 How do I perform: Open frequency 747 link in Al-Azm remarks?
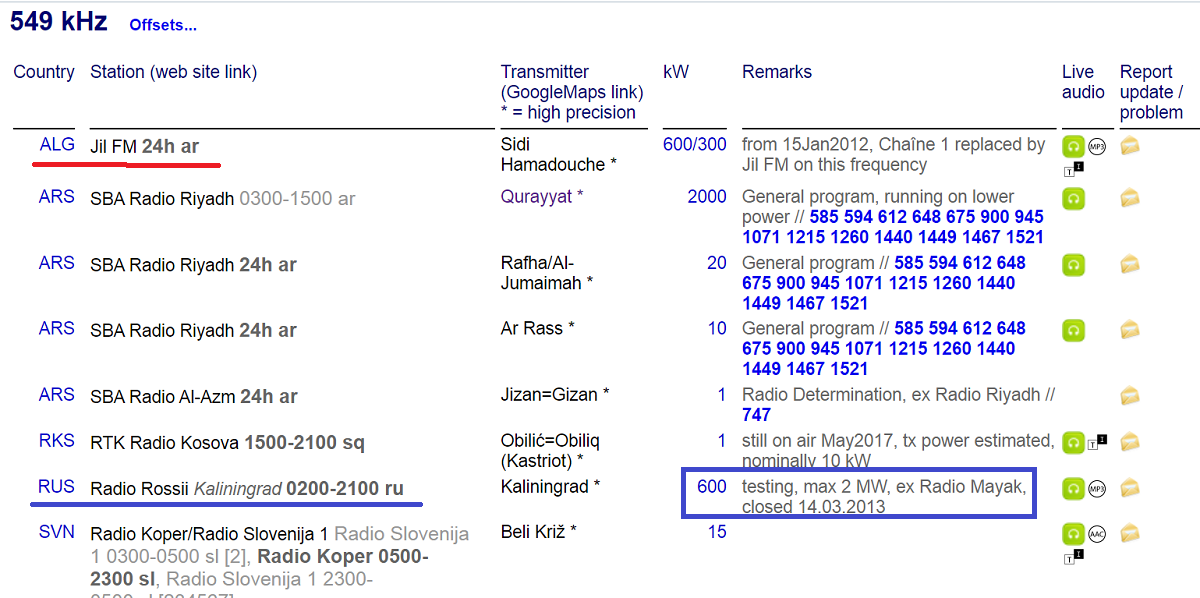pos(756,414)
